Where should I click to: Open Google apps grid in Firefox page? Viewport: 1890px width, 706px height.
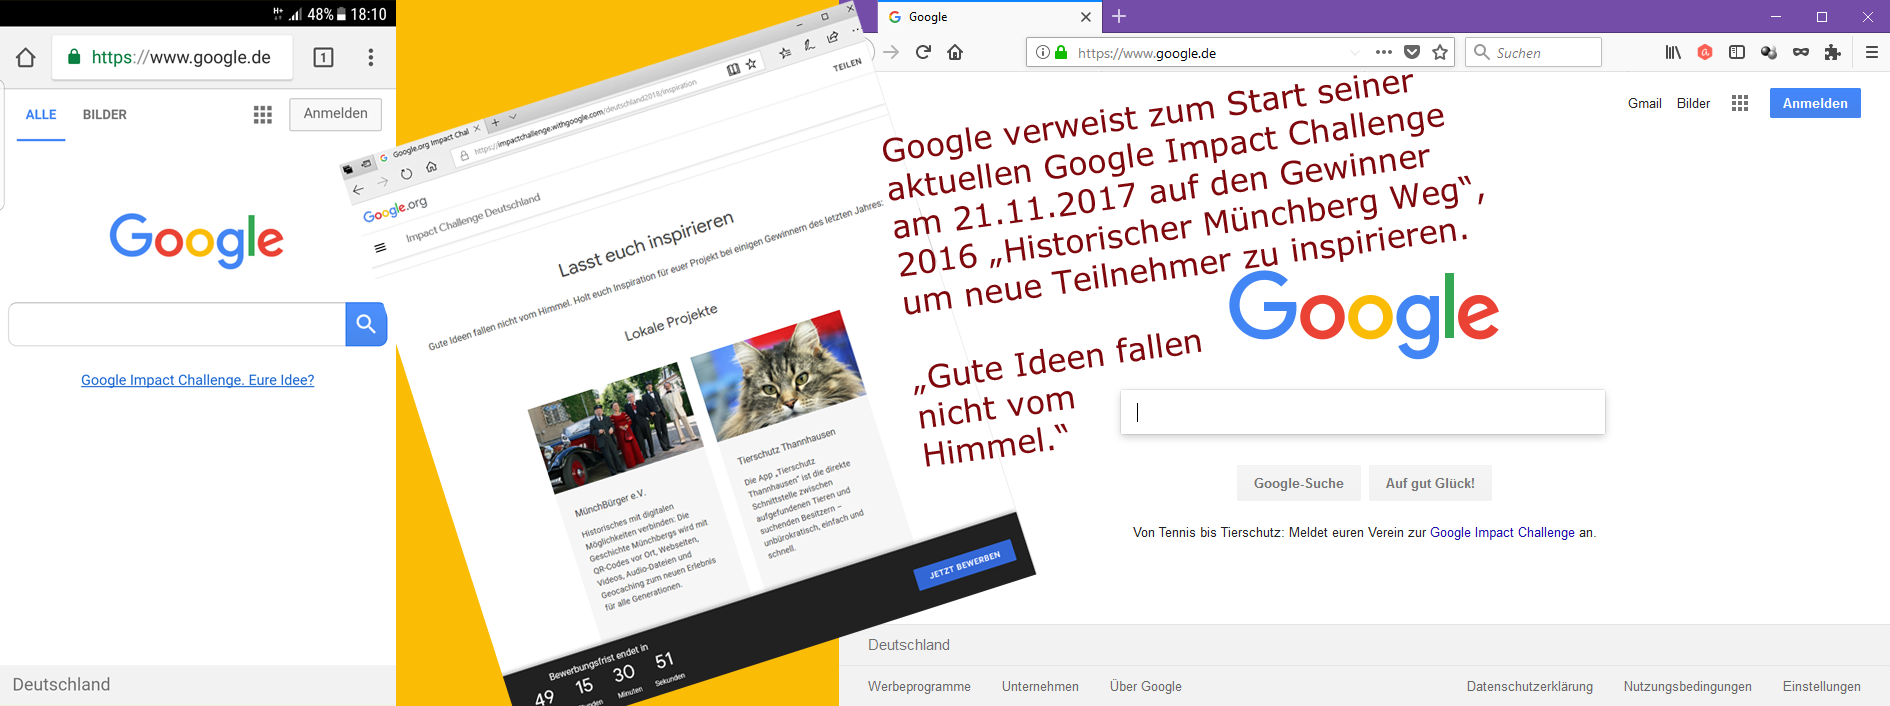(x=1740, y=103)
